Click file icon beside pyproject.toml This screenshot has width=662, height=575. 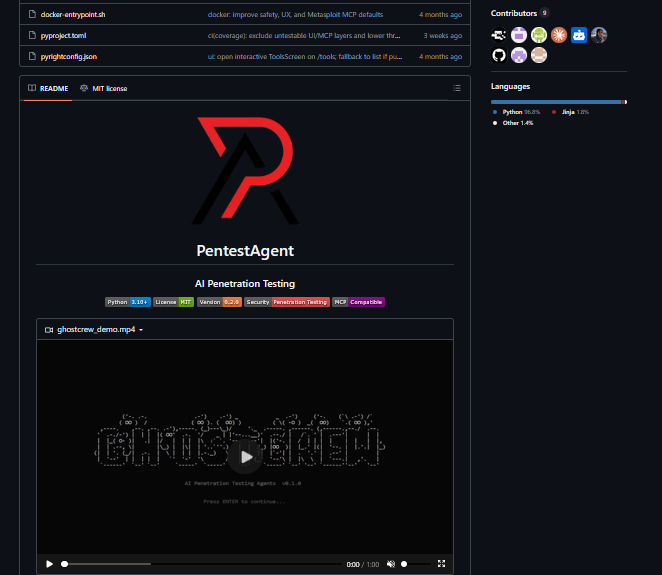[32, 35]
